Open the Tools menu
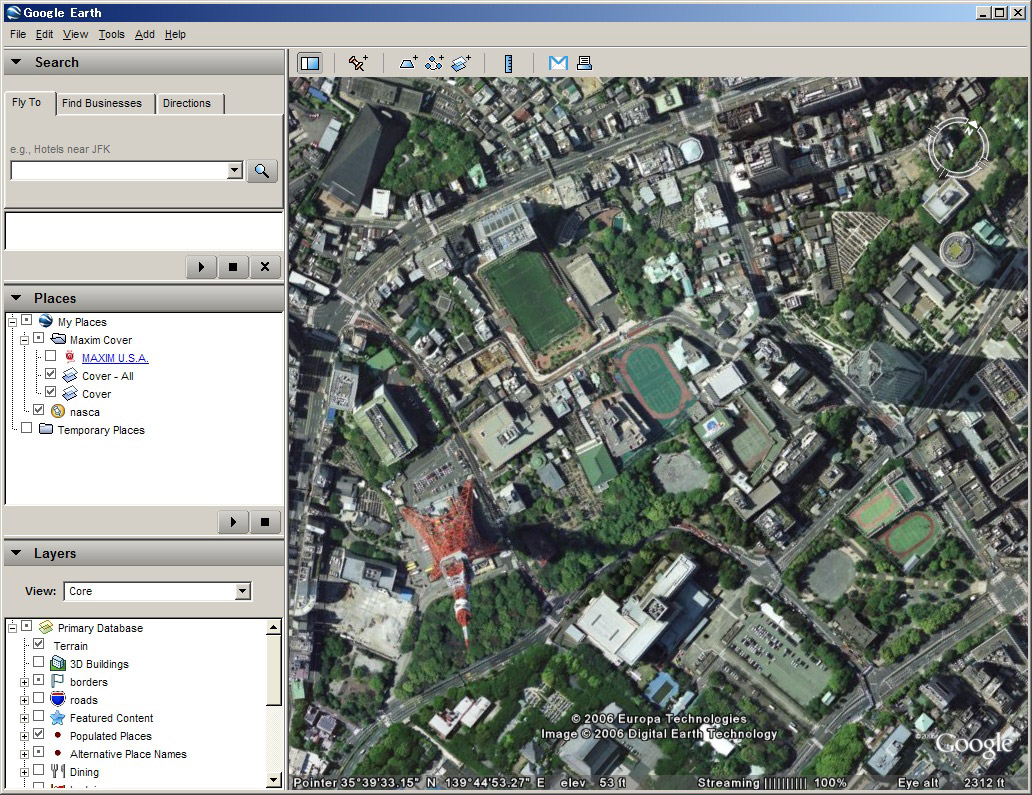This screenshot has width=1032, height=795. 111,34
